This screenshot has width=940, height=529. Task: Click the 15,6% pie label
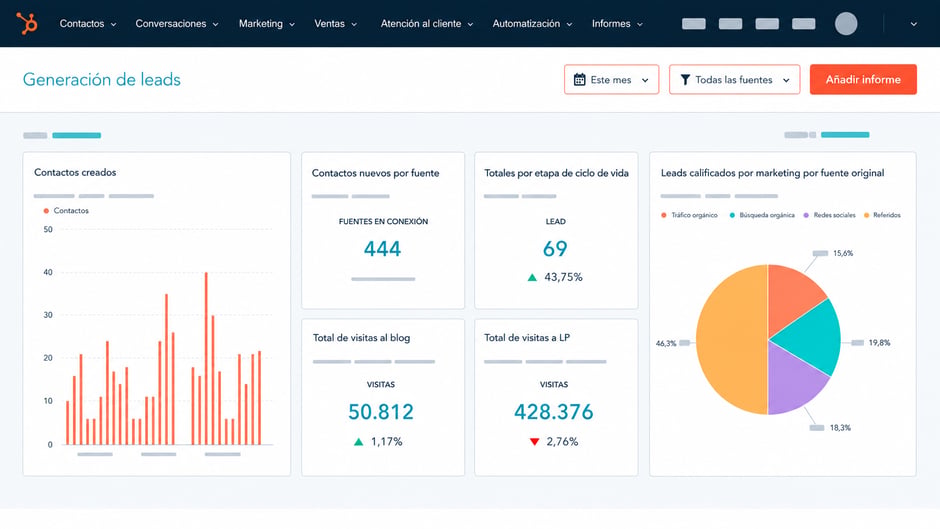(x=843, y=253)
